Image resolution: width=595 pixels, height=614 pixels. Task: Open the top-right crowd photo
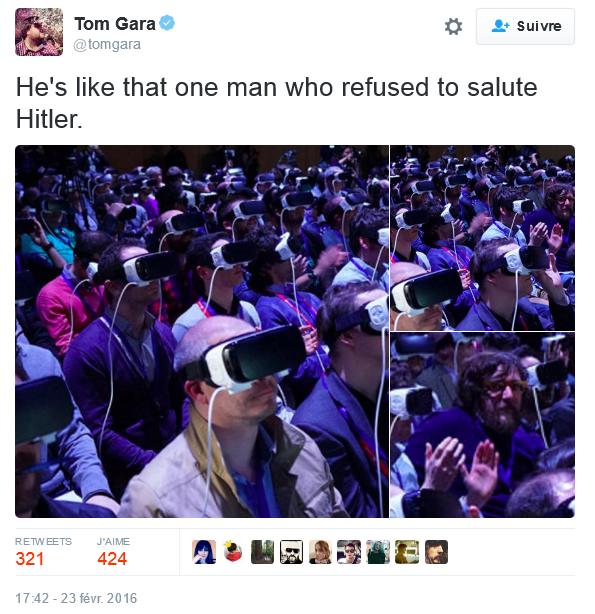coord(482,238)
